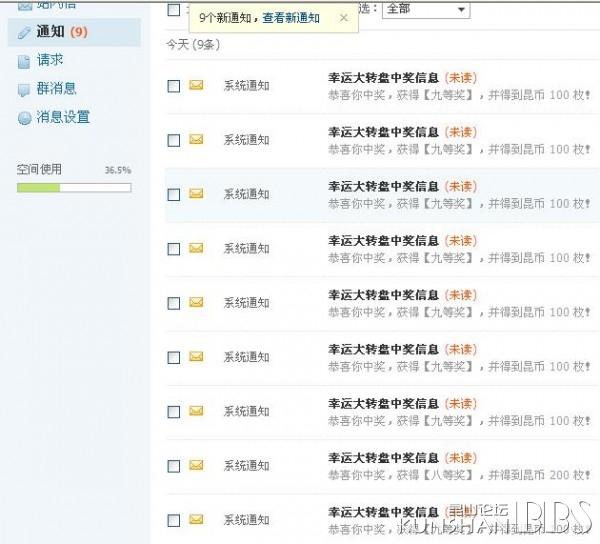This screenshot has height=544, width=600.
Task: Click the fifth notification's envelope icon
Action: tap(196, 302)
